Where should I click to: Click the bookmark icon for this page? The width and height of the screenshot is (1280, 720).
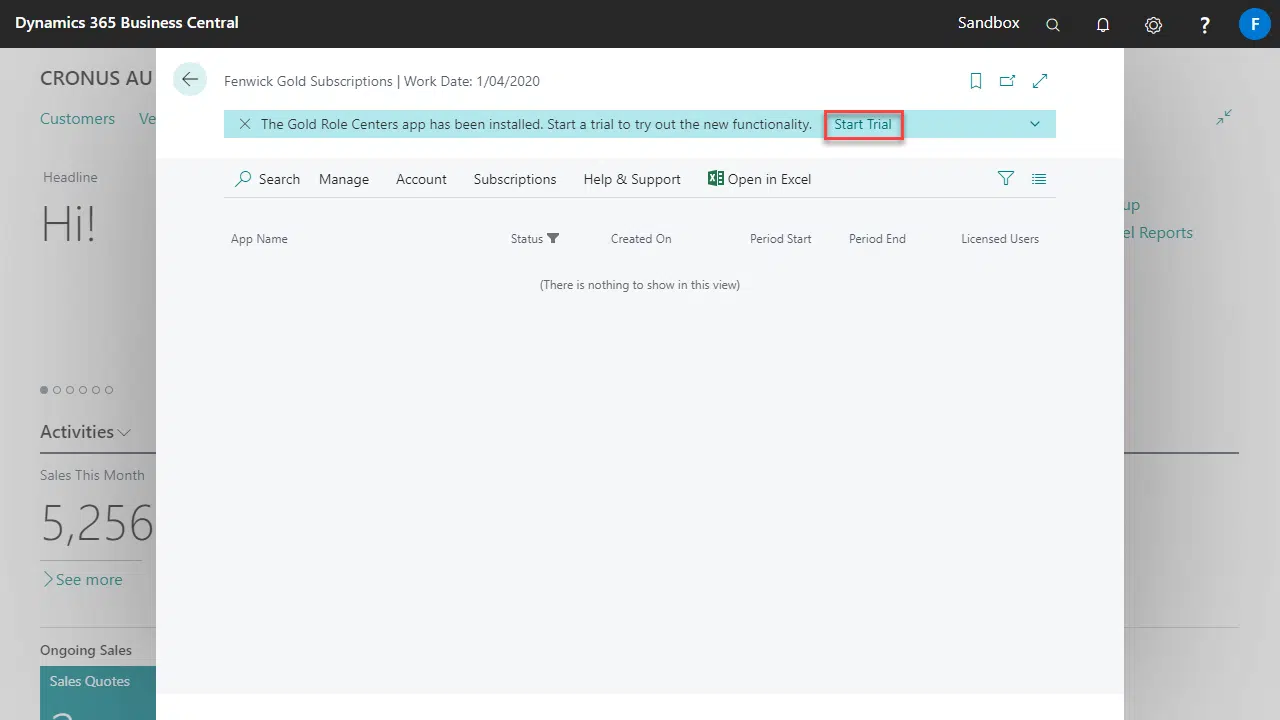pos(976,81)
